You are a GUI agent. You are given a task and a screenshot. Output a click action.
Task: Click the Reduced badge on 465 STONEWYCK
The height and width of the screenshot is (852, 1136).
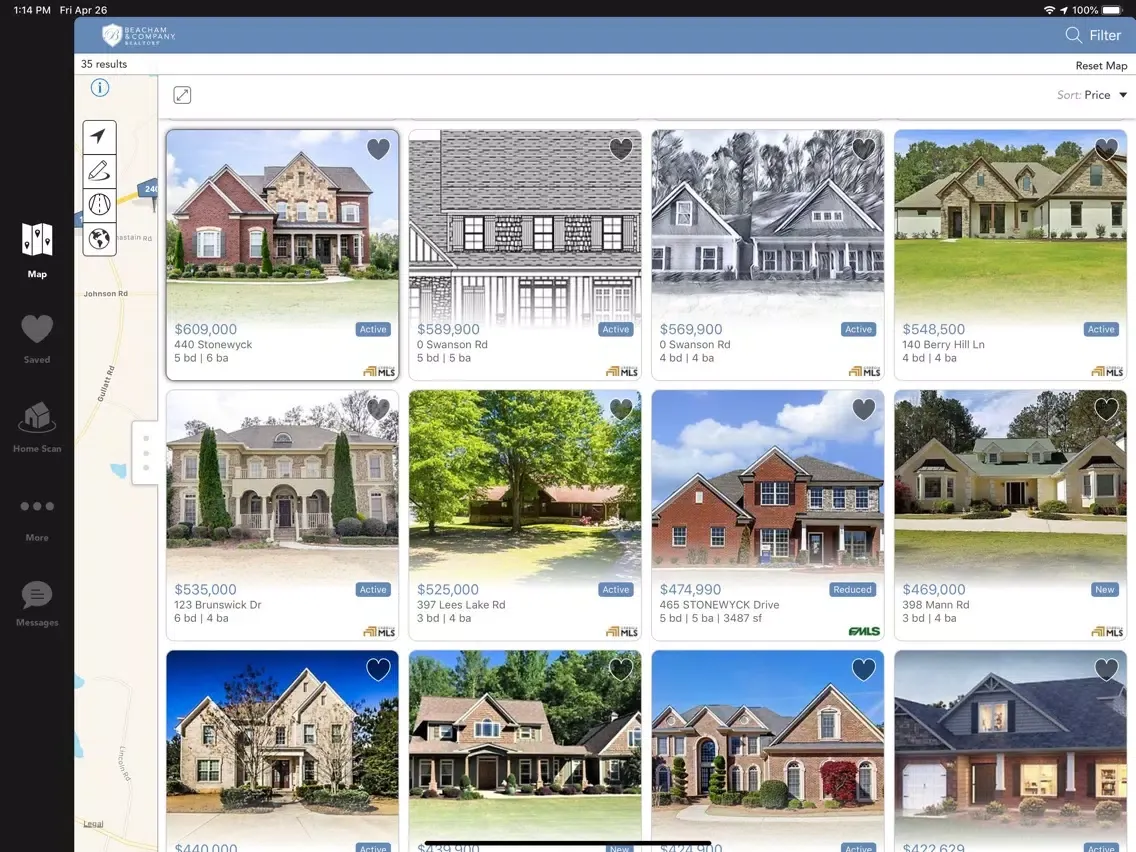point(852,590)
